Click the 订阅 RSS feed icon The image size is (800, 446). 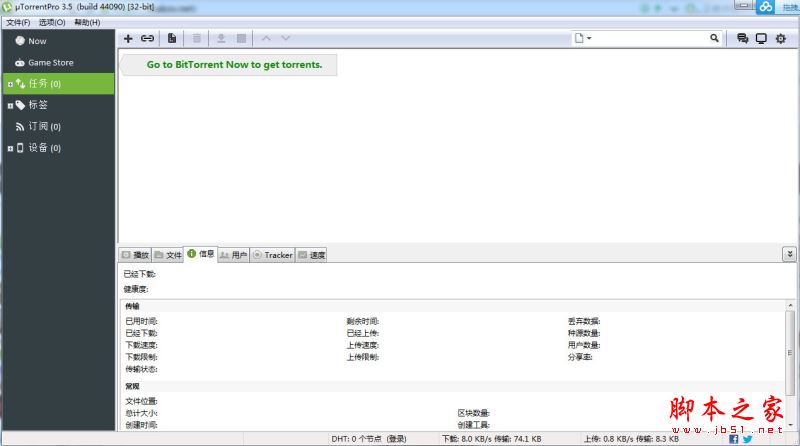click(20, 127)
